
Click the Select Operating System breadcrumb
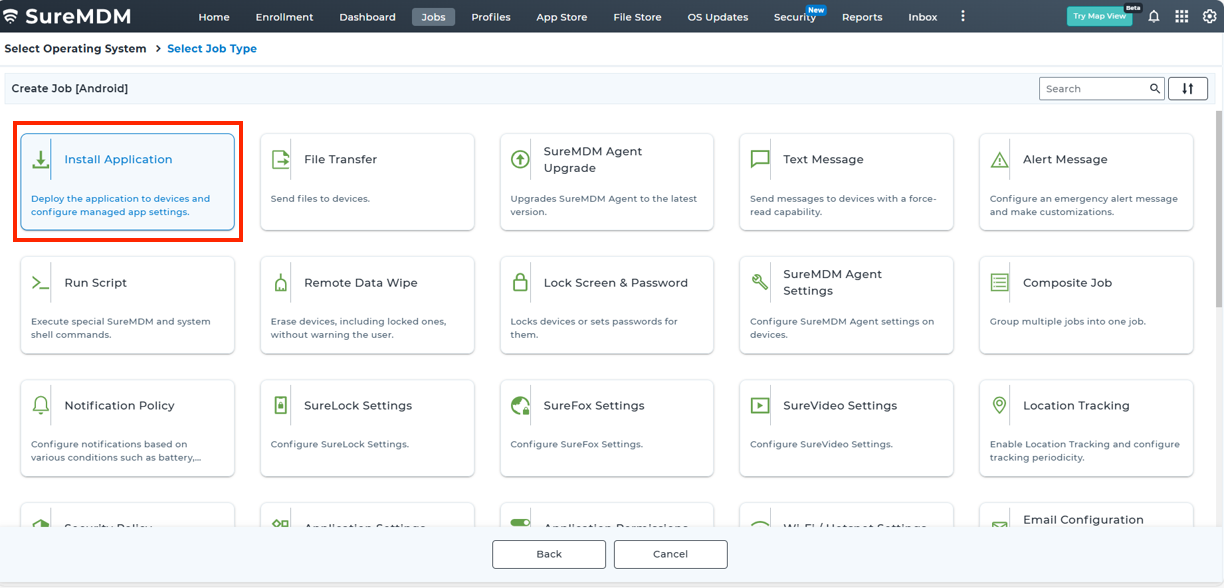(75, 49)
